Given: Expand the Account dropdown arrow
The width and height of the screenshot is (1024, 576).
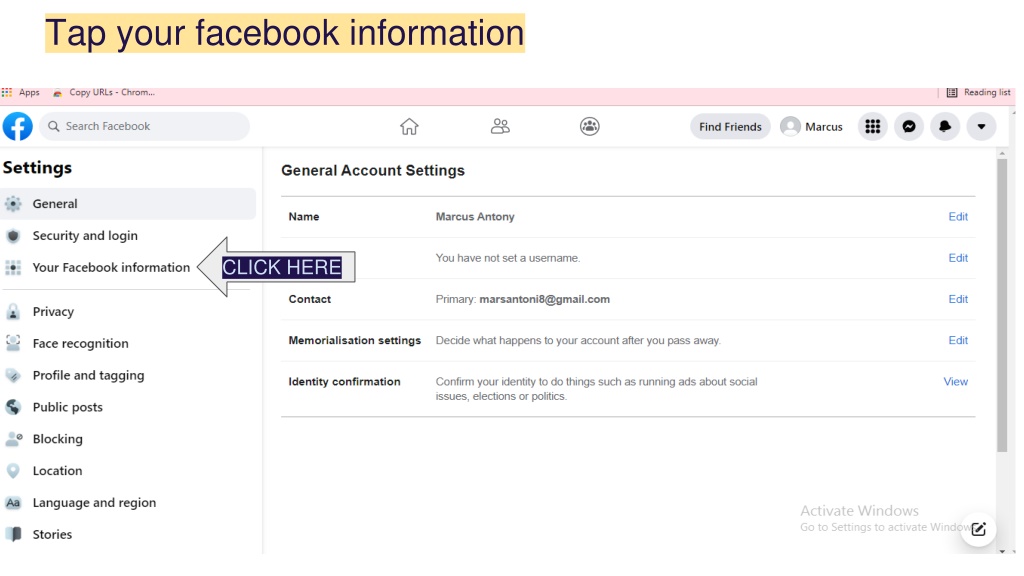Looking at the screenshot, I should point(981,126).
